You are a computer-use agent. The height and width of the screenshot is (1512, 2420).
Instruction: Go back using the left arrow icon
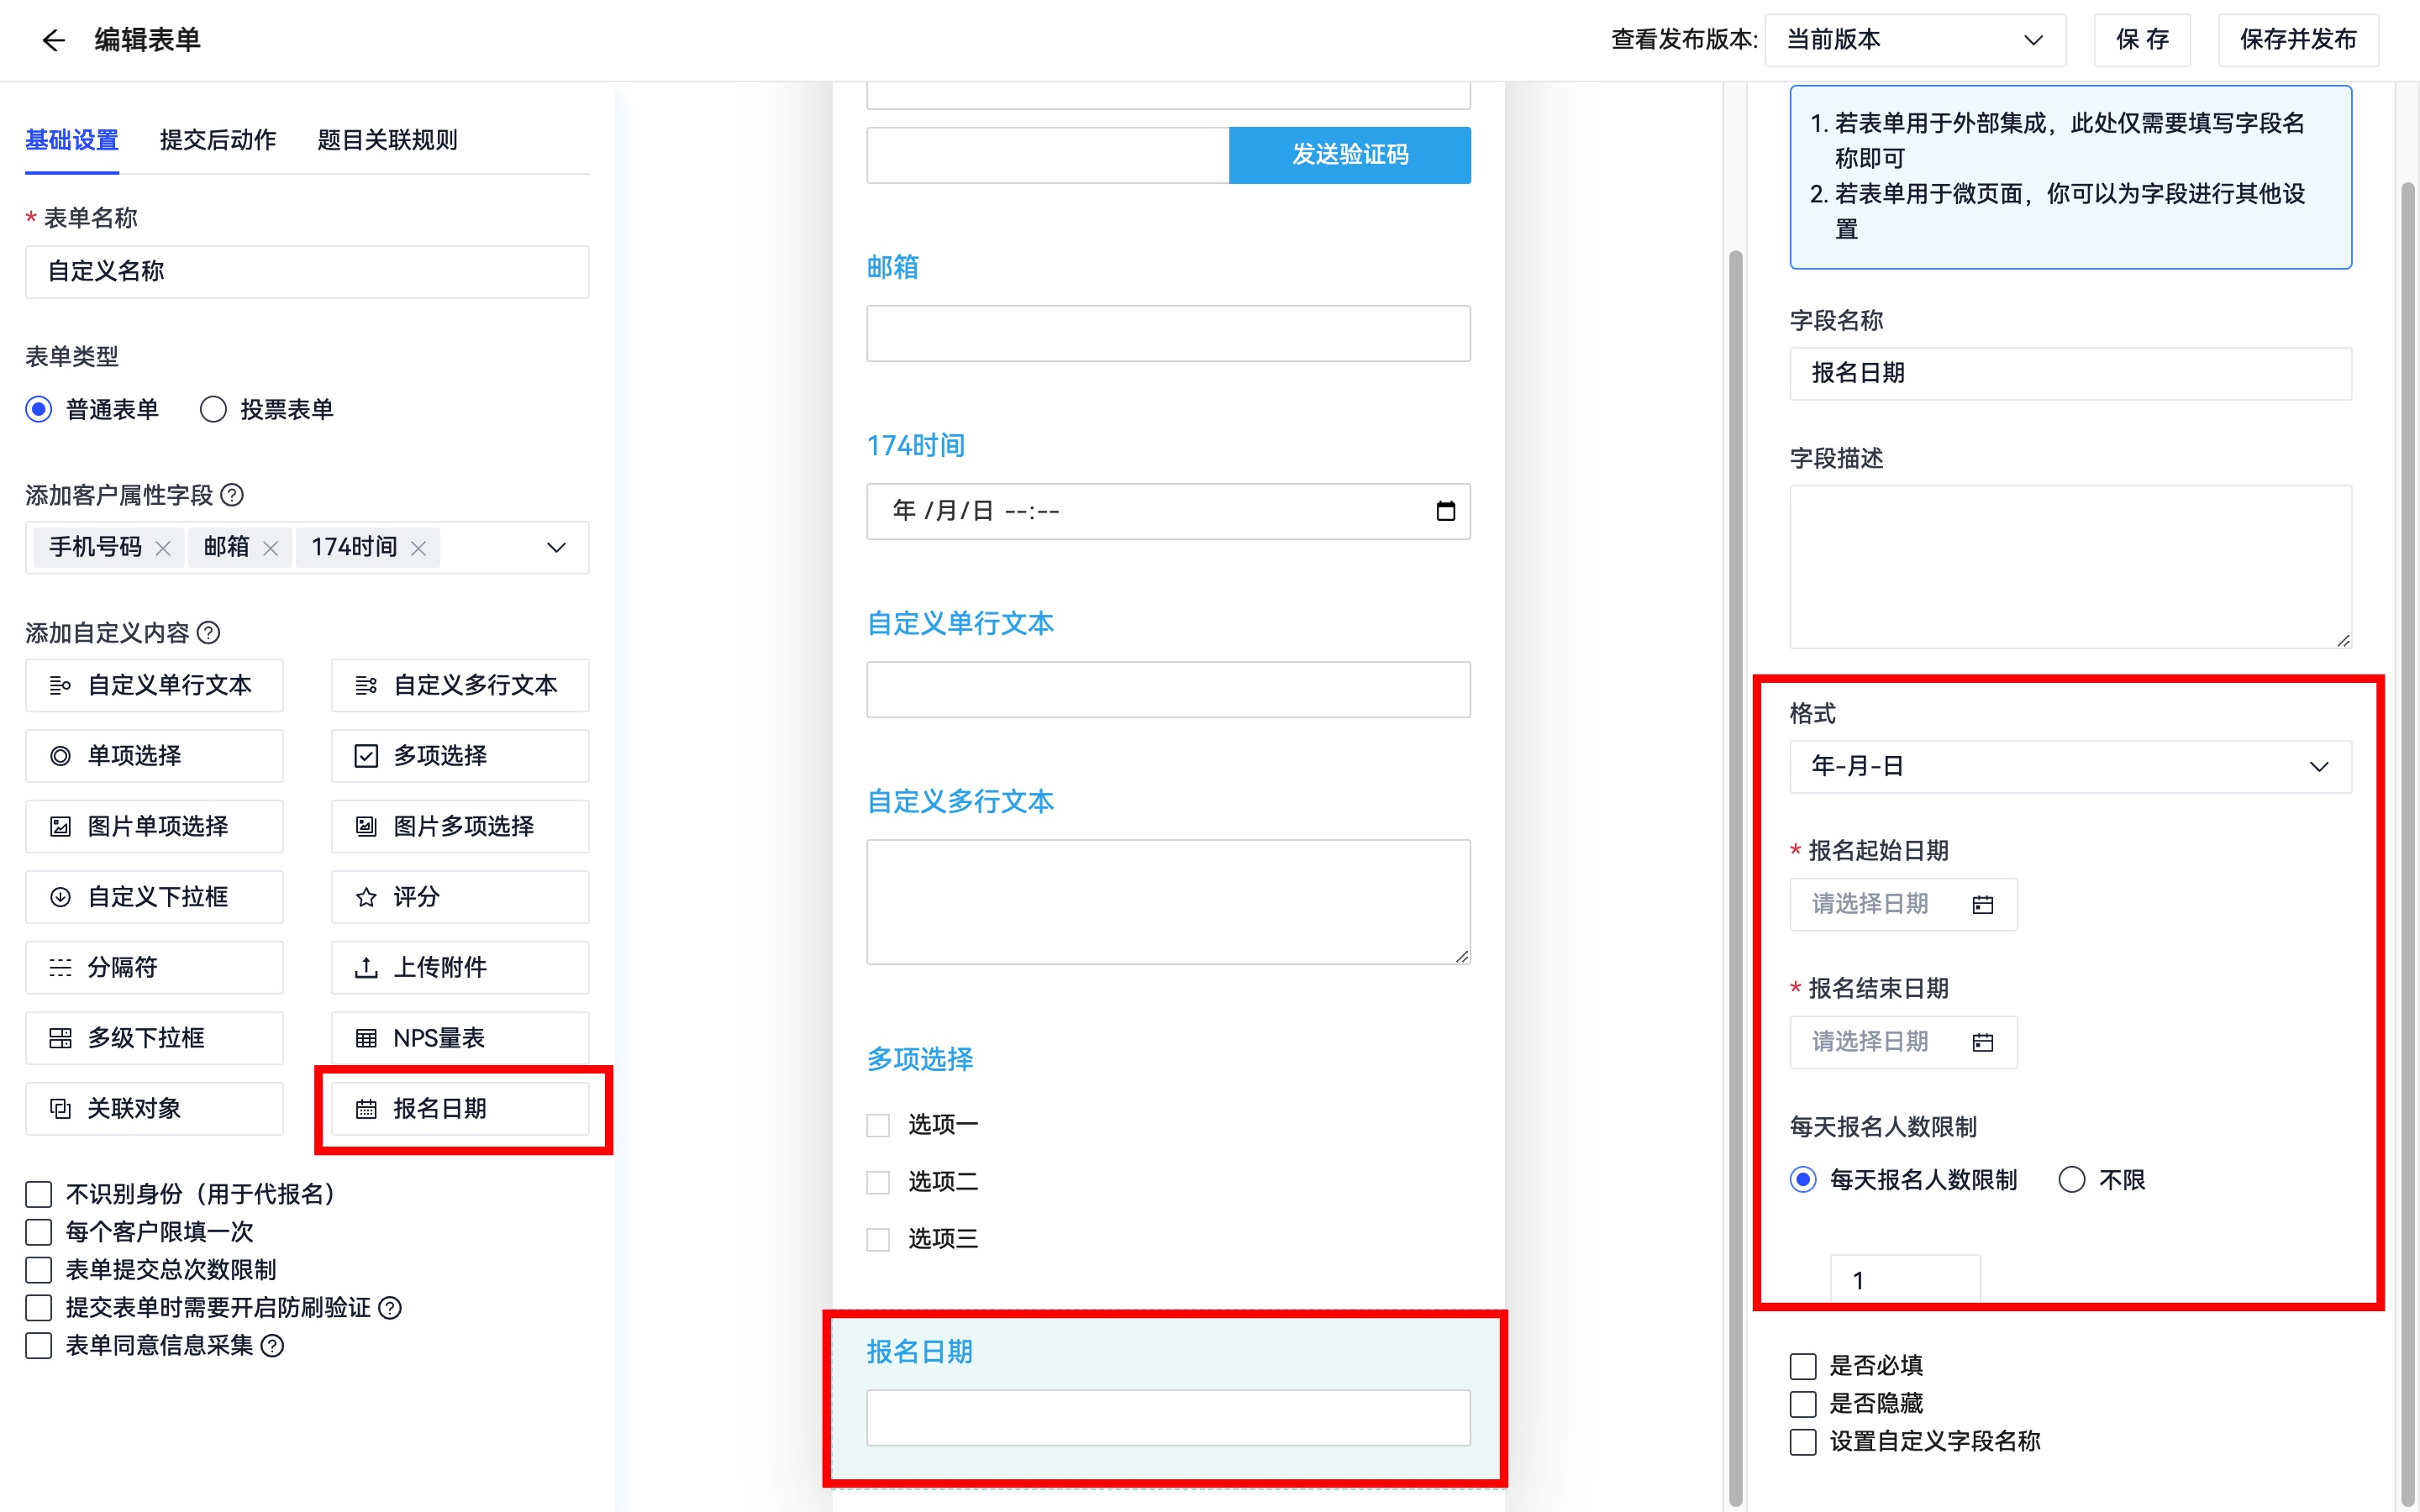pos(53,40)
